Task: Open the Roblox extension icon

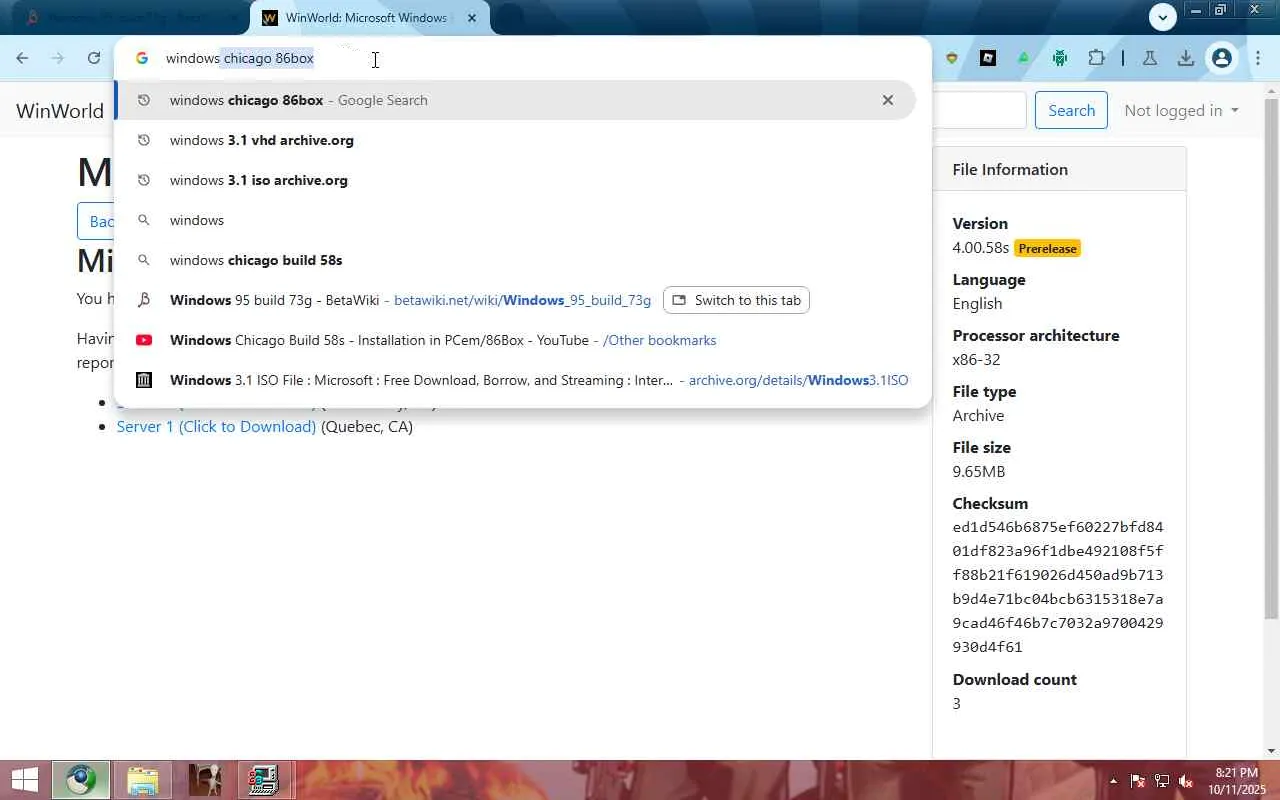Action: tap(988, 58)
